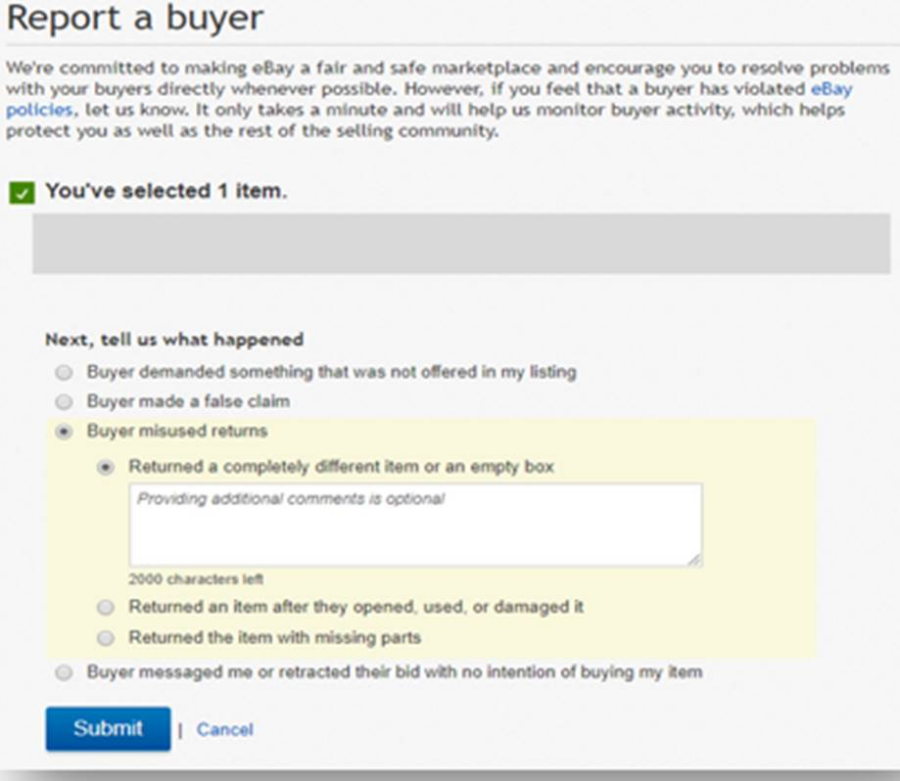
Task: Click inside the additional comments text area
Action: [416, 525]
